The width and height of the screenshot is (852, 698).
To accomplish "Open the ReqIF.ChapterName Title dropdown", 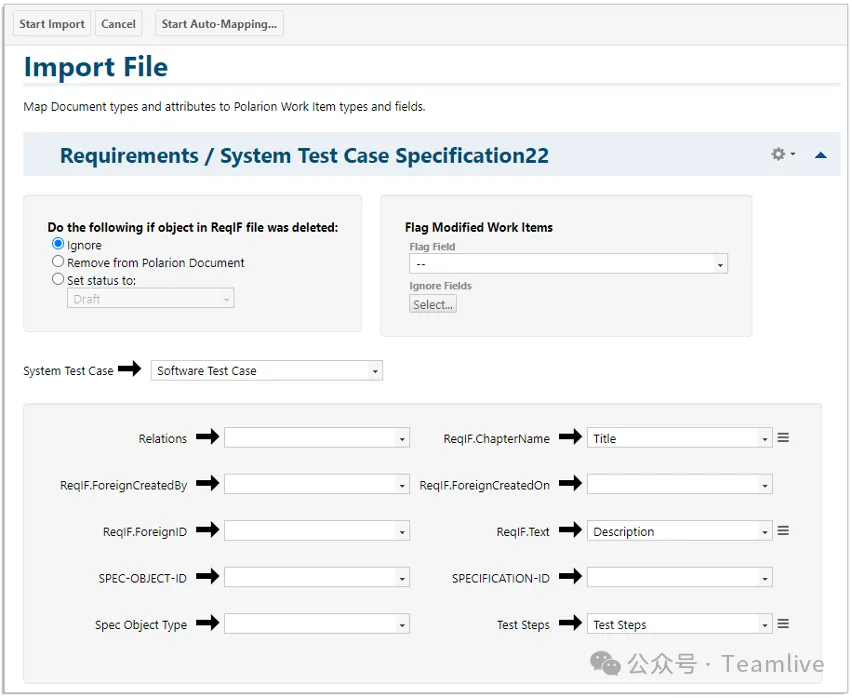I will click(679, 438).
